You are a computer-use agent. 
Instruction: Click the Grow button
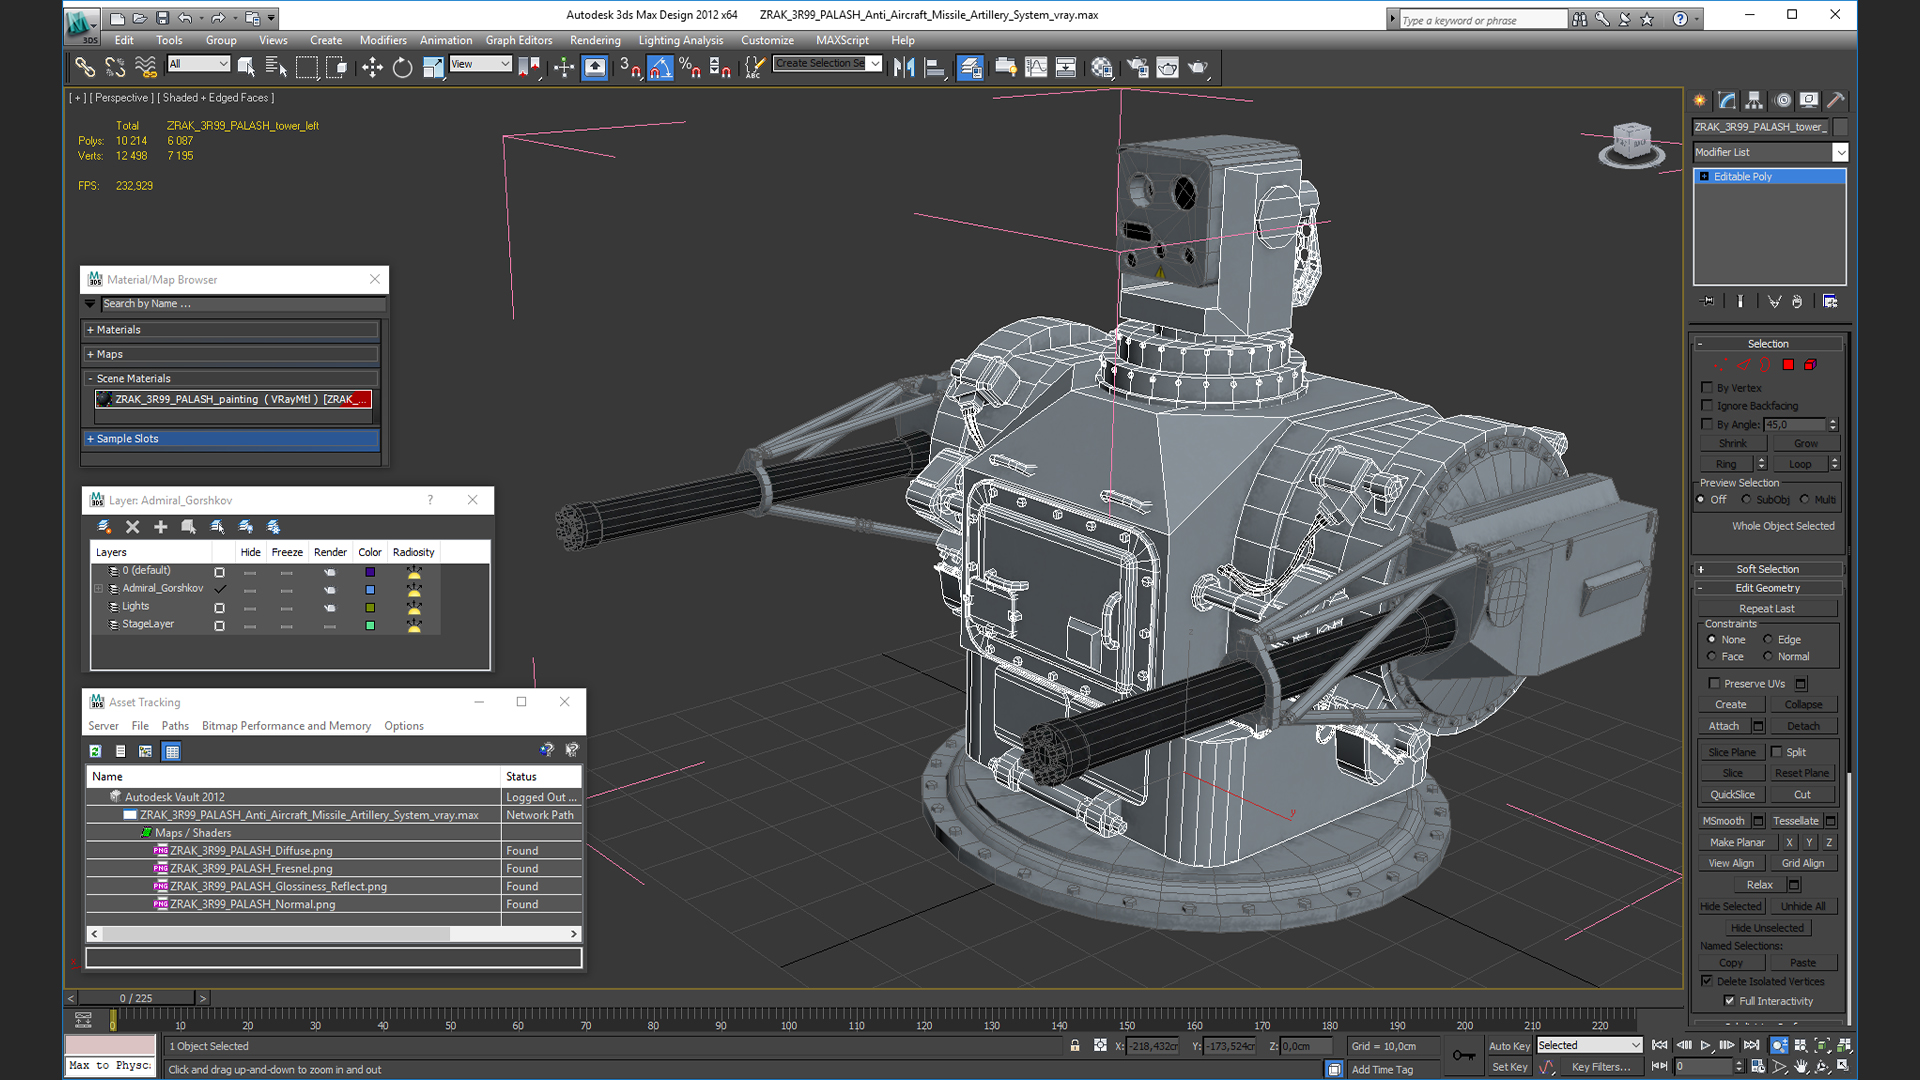tap(1805, 444)
